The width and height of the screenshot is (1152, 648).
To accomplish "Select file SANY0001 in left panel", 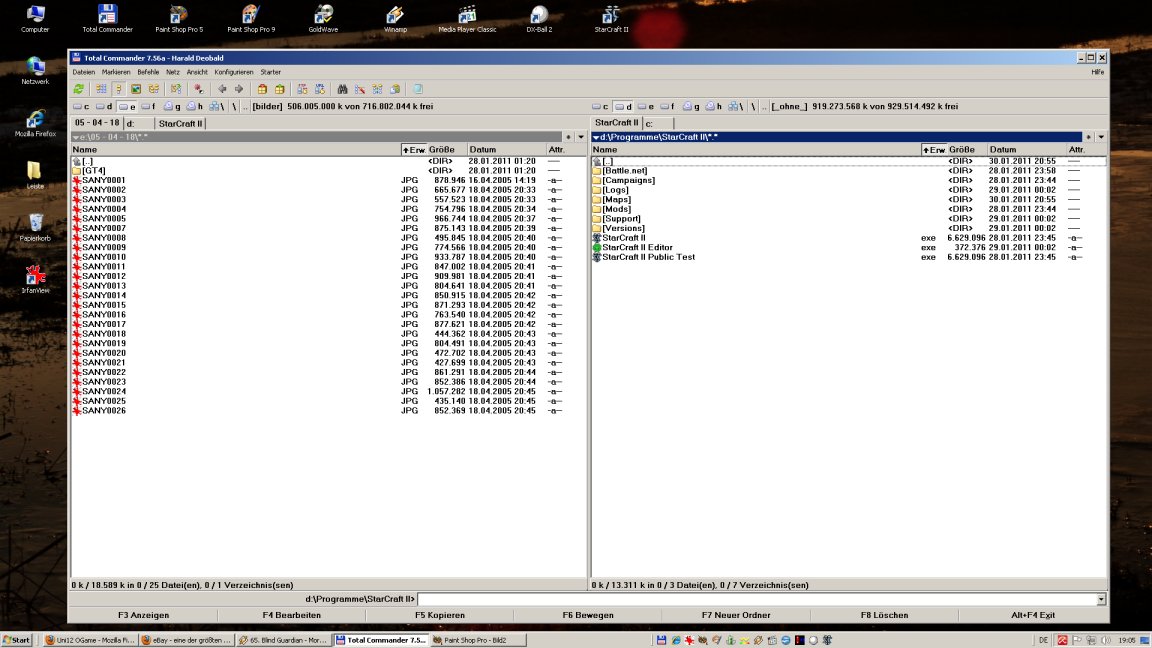I will coord(104,180).
